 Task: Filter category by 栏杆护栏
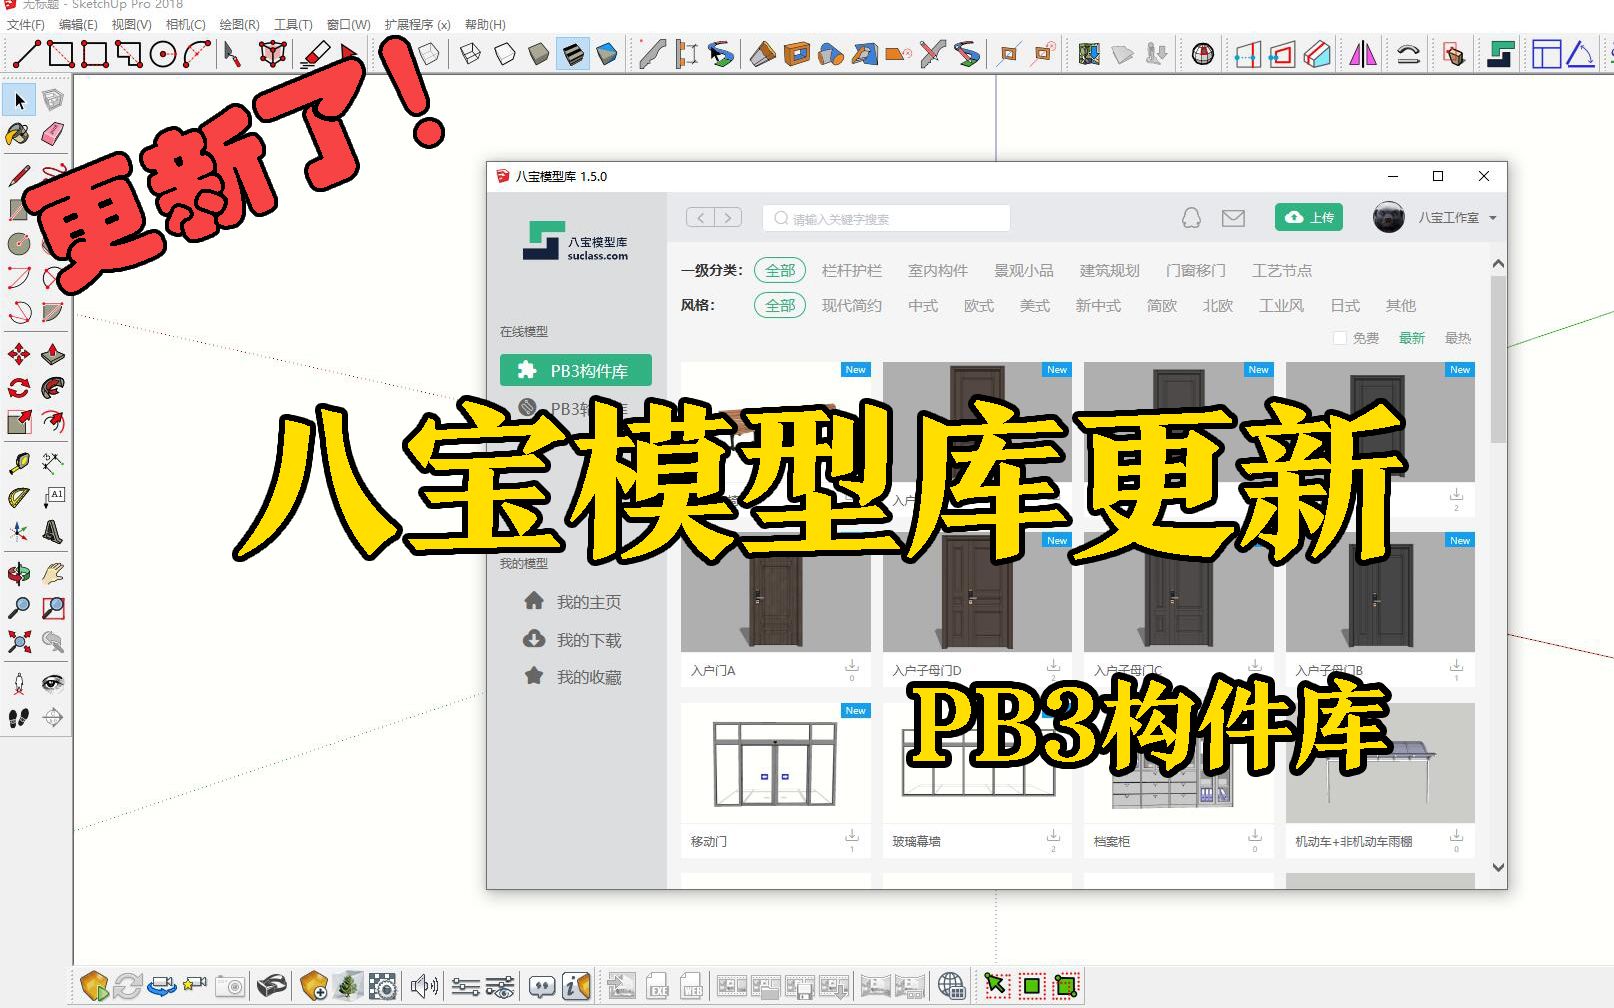click(852, 271)
